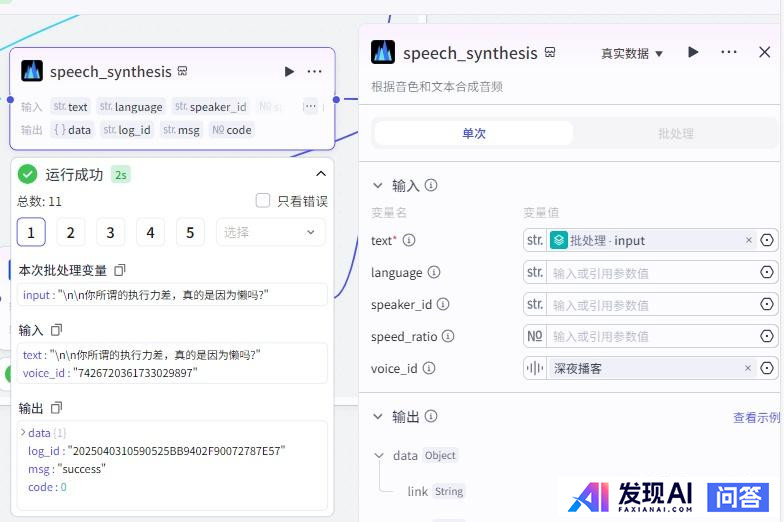Open the 选择 dropdown for batch results
The image size is (784, 522).
pyautogui.click(x=270, y=233)
